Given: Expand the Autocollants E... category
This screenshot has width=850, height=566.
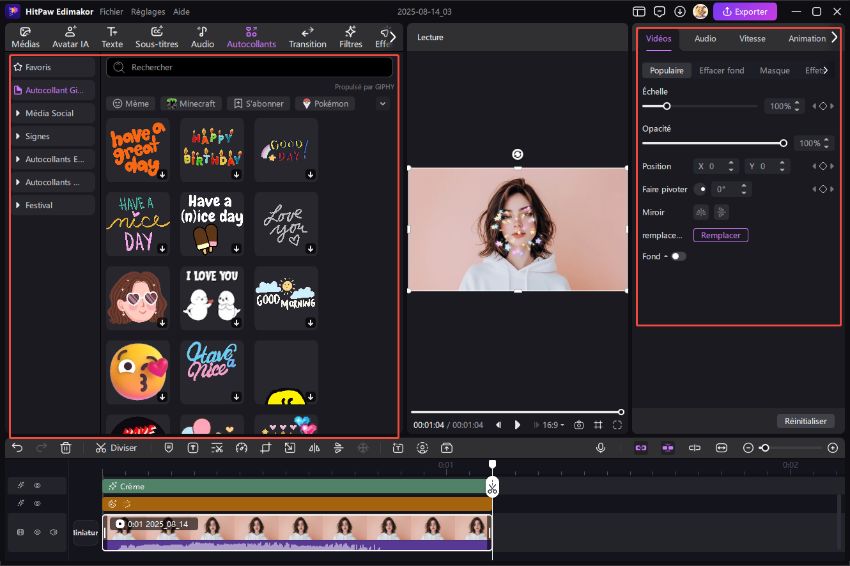Looking at the screenshot, I should (53, 159).
